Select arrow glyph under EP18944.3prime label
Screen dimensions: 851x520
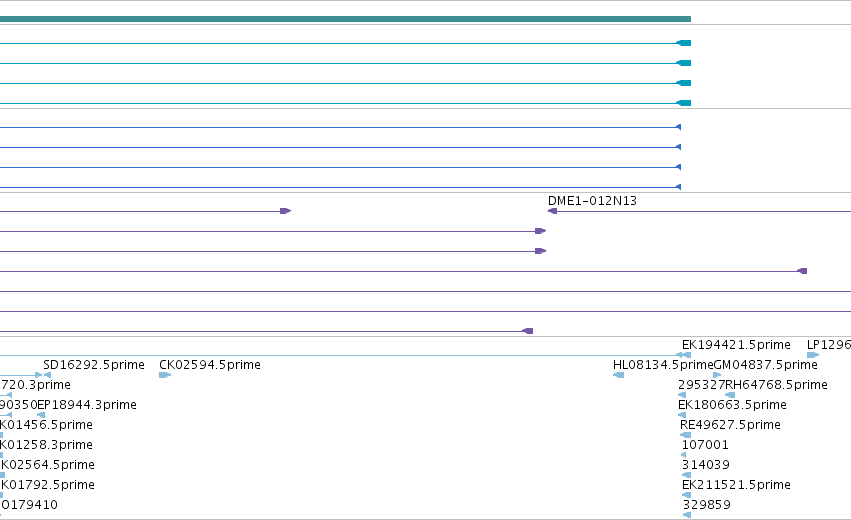[x=41, y=415]
